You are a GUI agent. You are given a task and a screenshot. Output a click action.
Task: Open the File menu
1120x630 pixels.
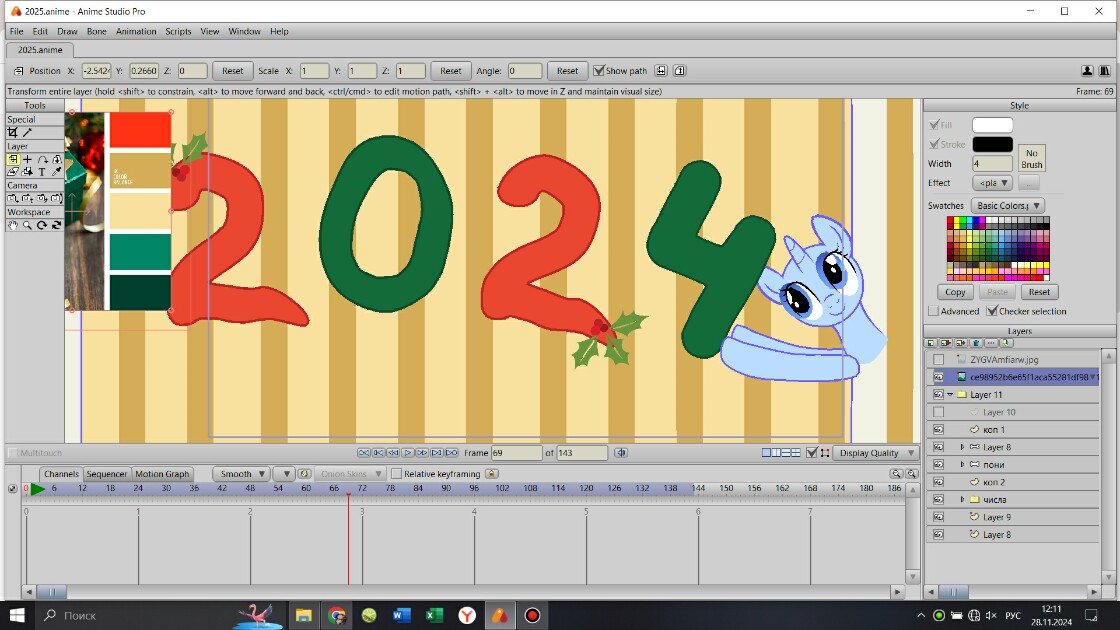16,31
